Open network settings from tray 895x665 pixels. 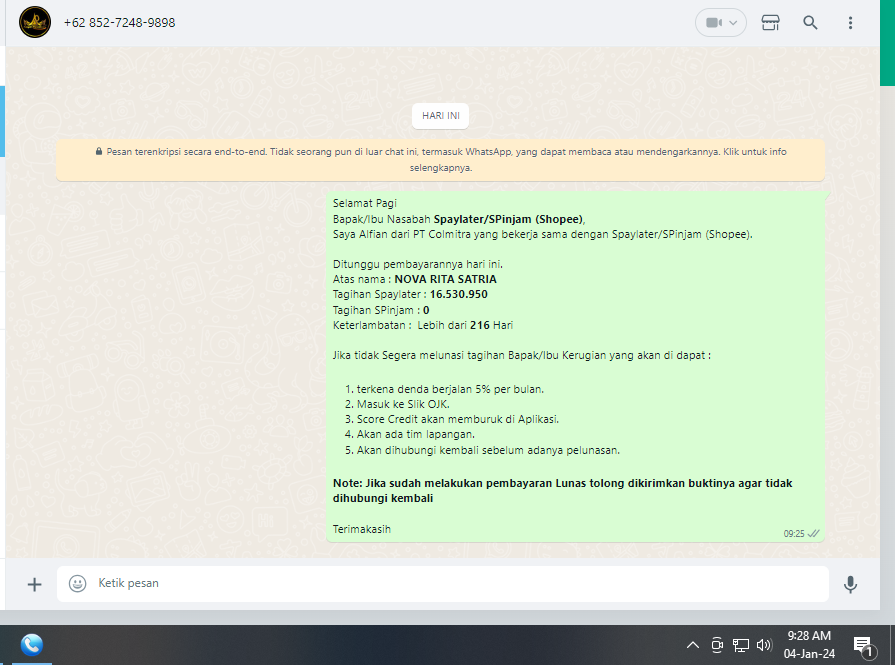pyautogui.click(x=740, y=646)
